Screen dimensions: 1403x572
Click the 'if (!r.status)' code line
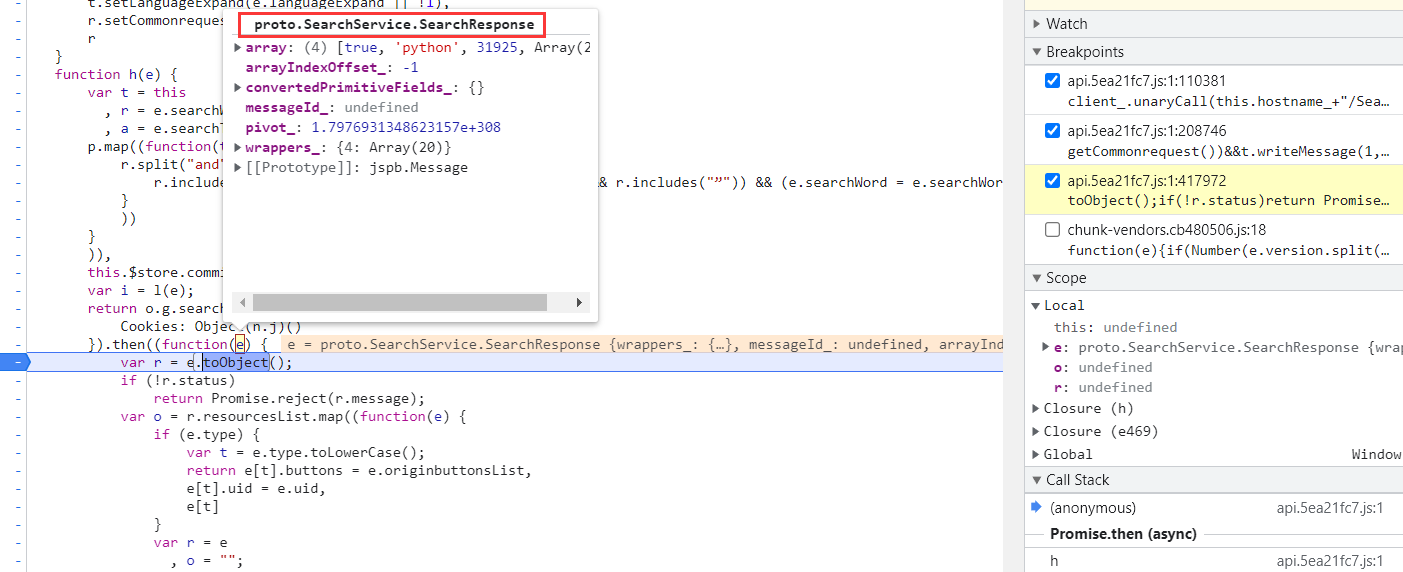tap(177, 380)
